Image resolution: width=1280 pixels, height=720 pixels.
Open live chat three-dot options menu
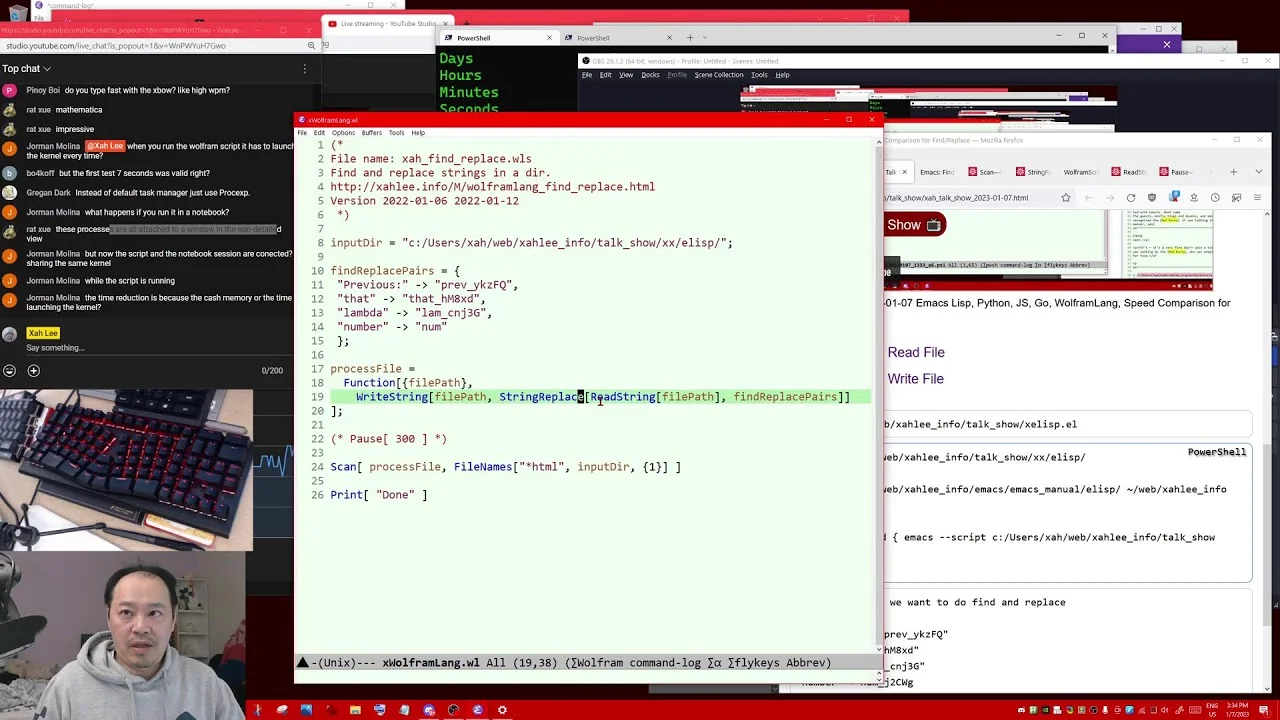coord(304,68)
